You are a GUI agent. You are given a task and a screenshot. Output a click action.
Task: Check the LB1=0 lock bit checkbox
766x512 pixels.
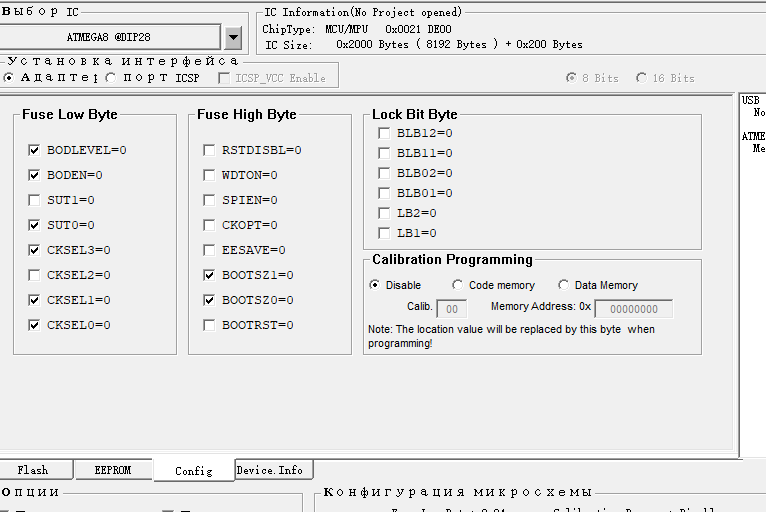(384, 233)
